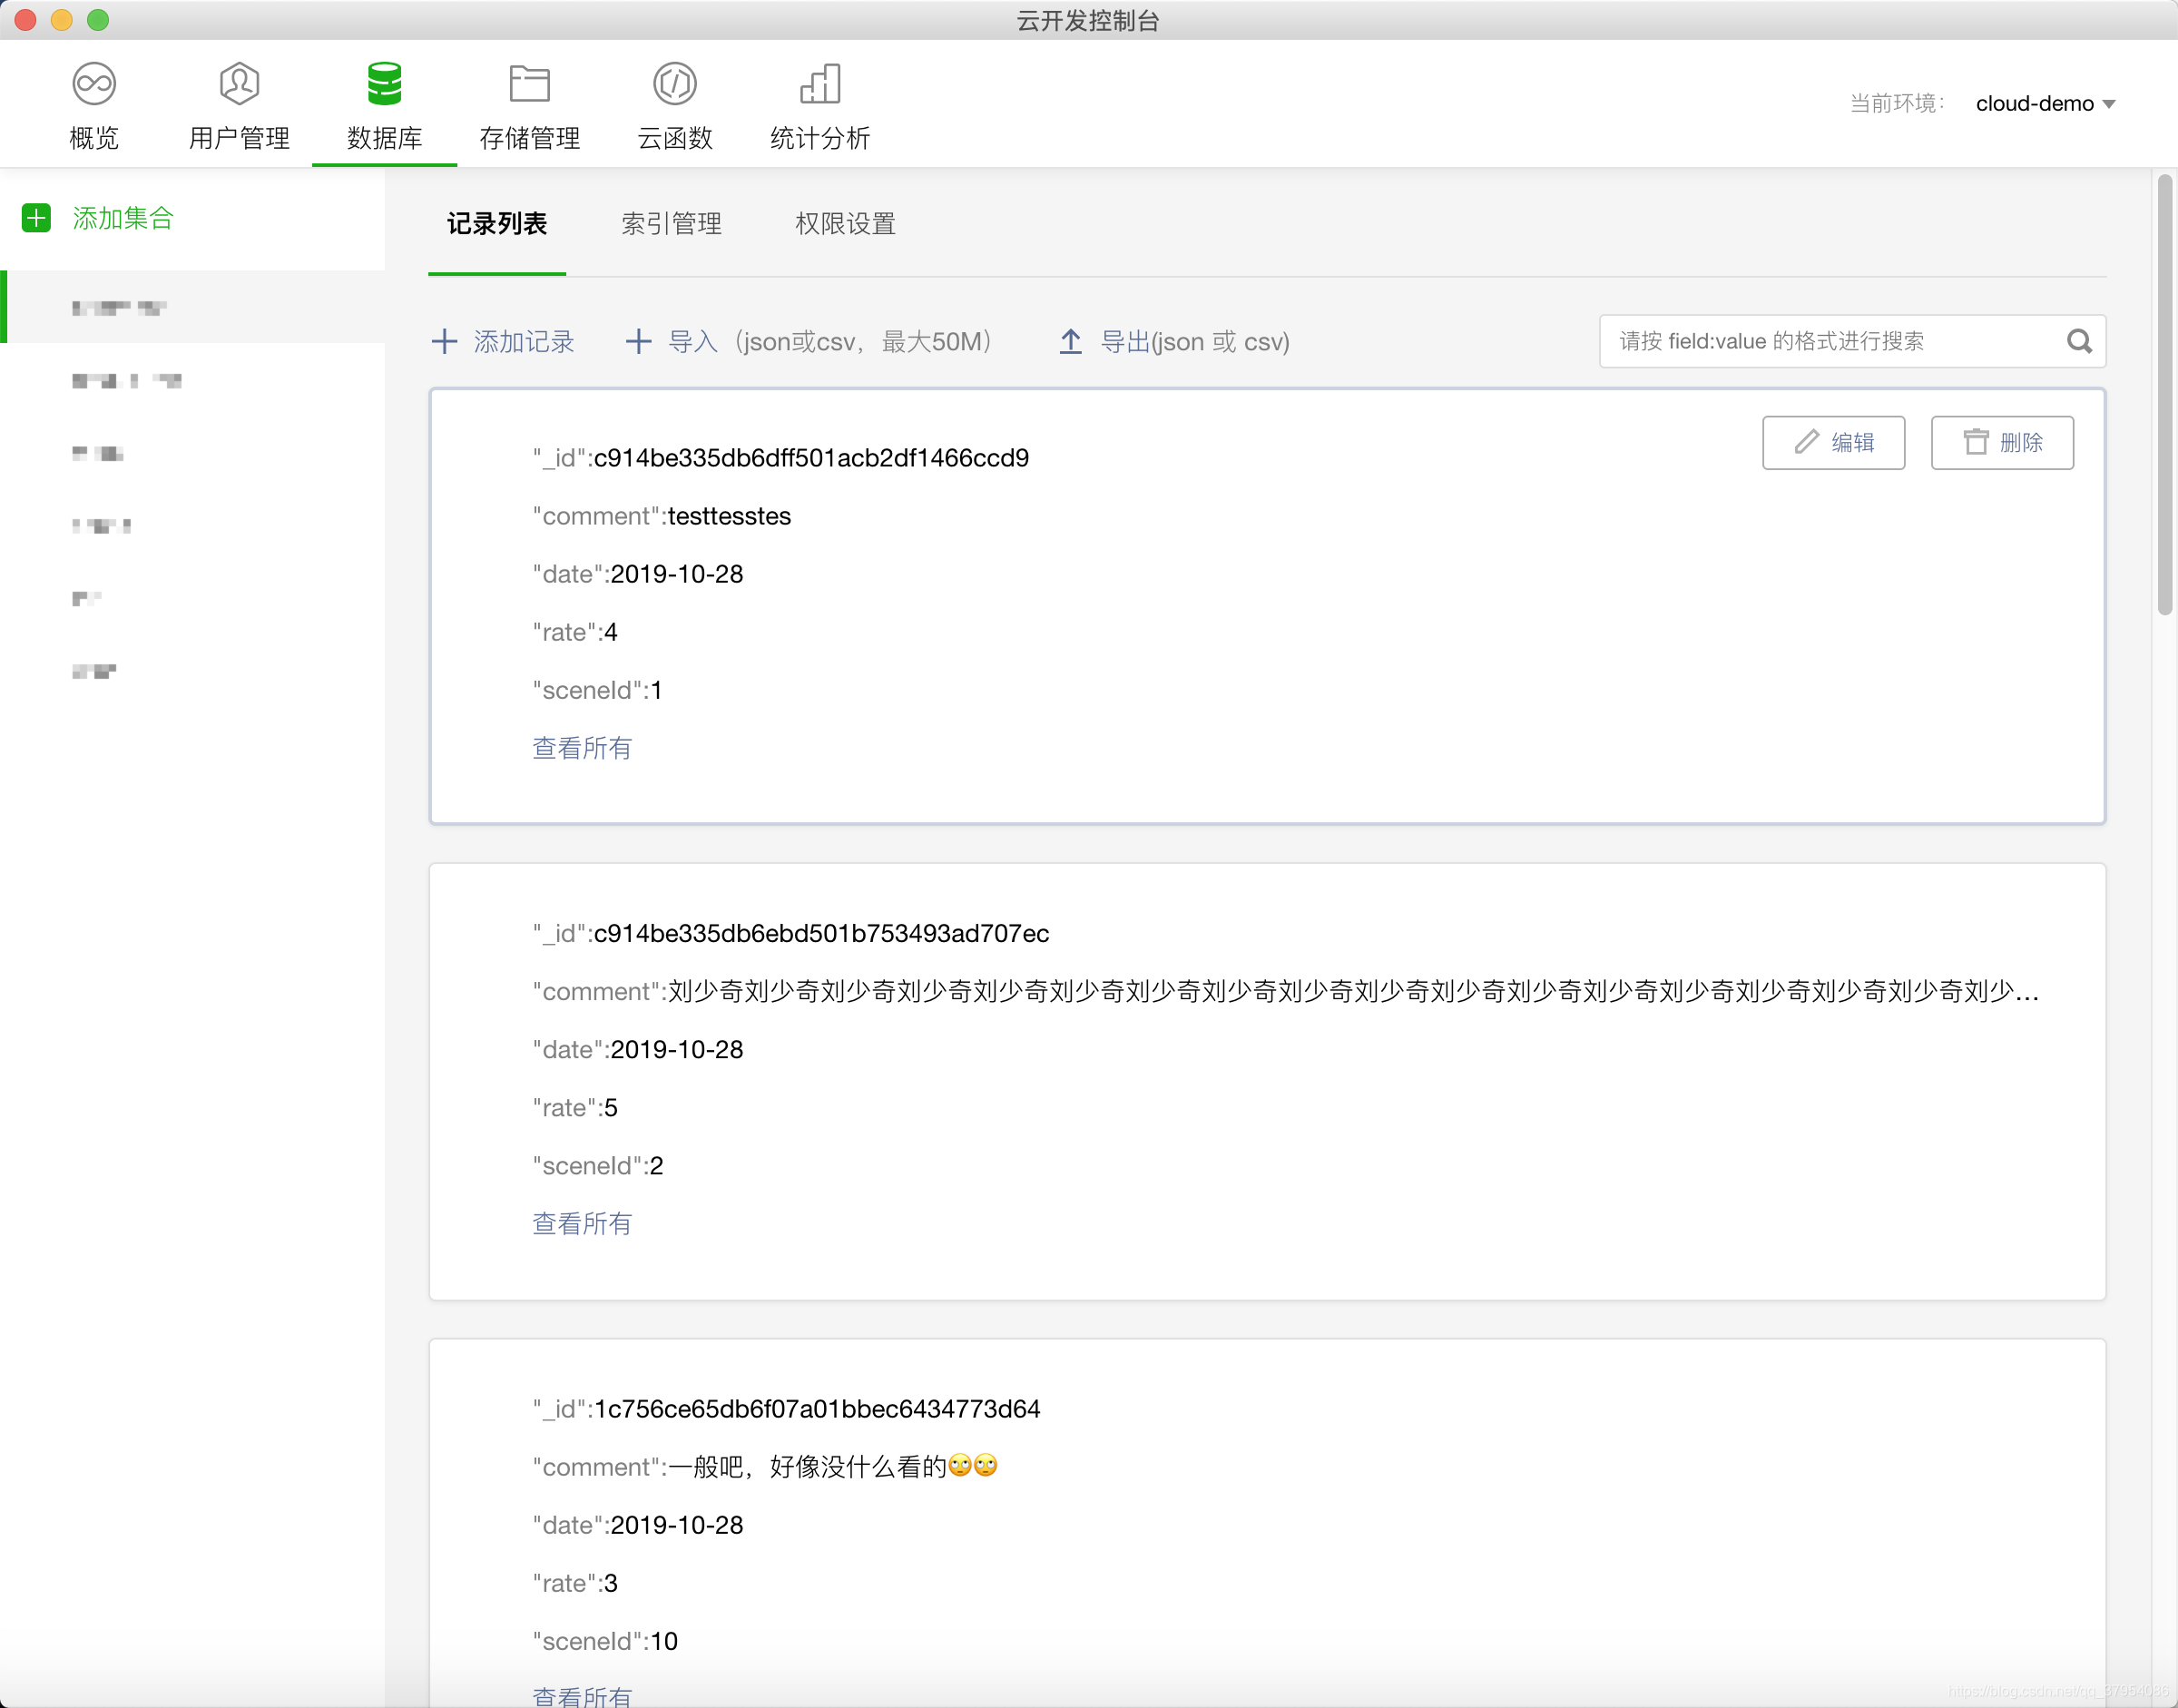Click the green maximize window button
Image resolution: width=2178 pixels, height=1708 pixels.
tap(98, 20)
